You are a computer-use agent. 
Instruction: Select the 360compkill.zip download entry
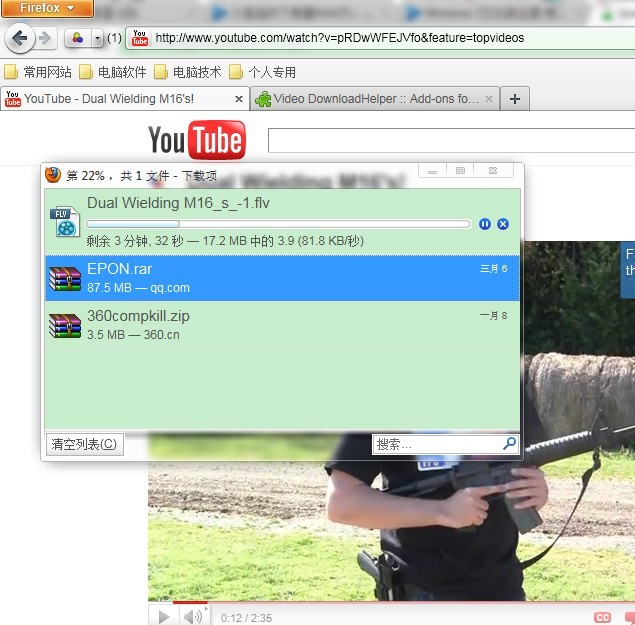(x=282, y=325)
